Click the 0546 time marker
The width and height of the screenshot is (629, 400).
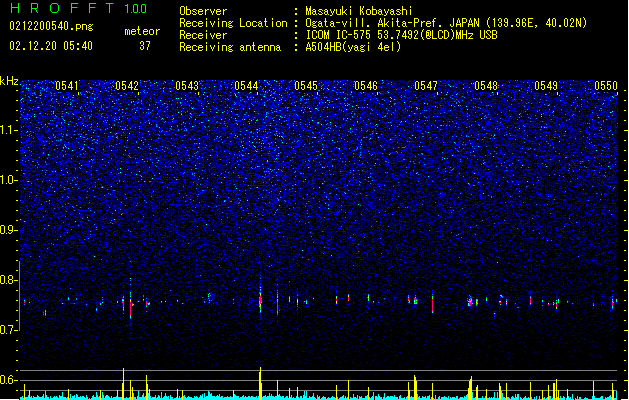coord(366,86)
